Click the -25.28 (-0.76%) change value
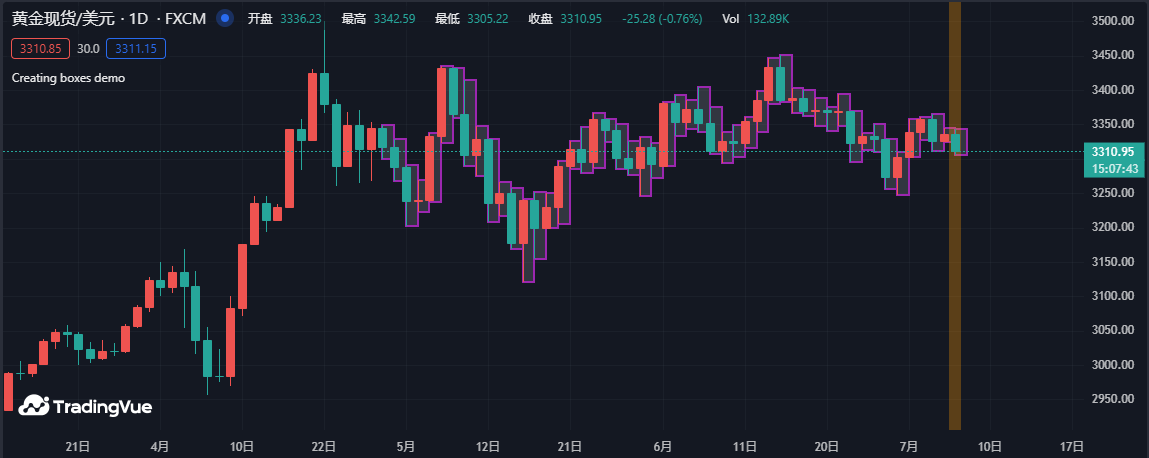Image resolution: width=1149 pixels, height=458 pixels. tap(661, 19)
